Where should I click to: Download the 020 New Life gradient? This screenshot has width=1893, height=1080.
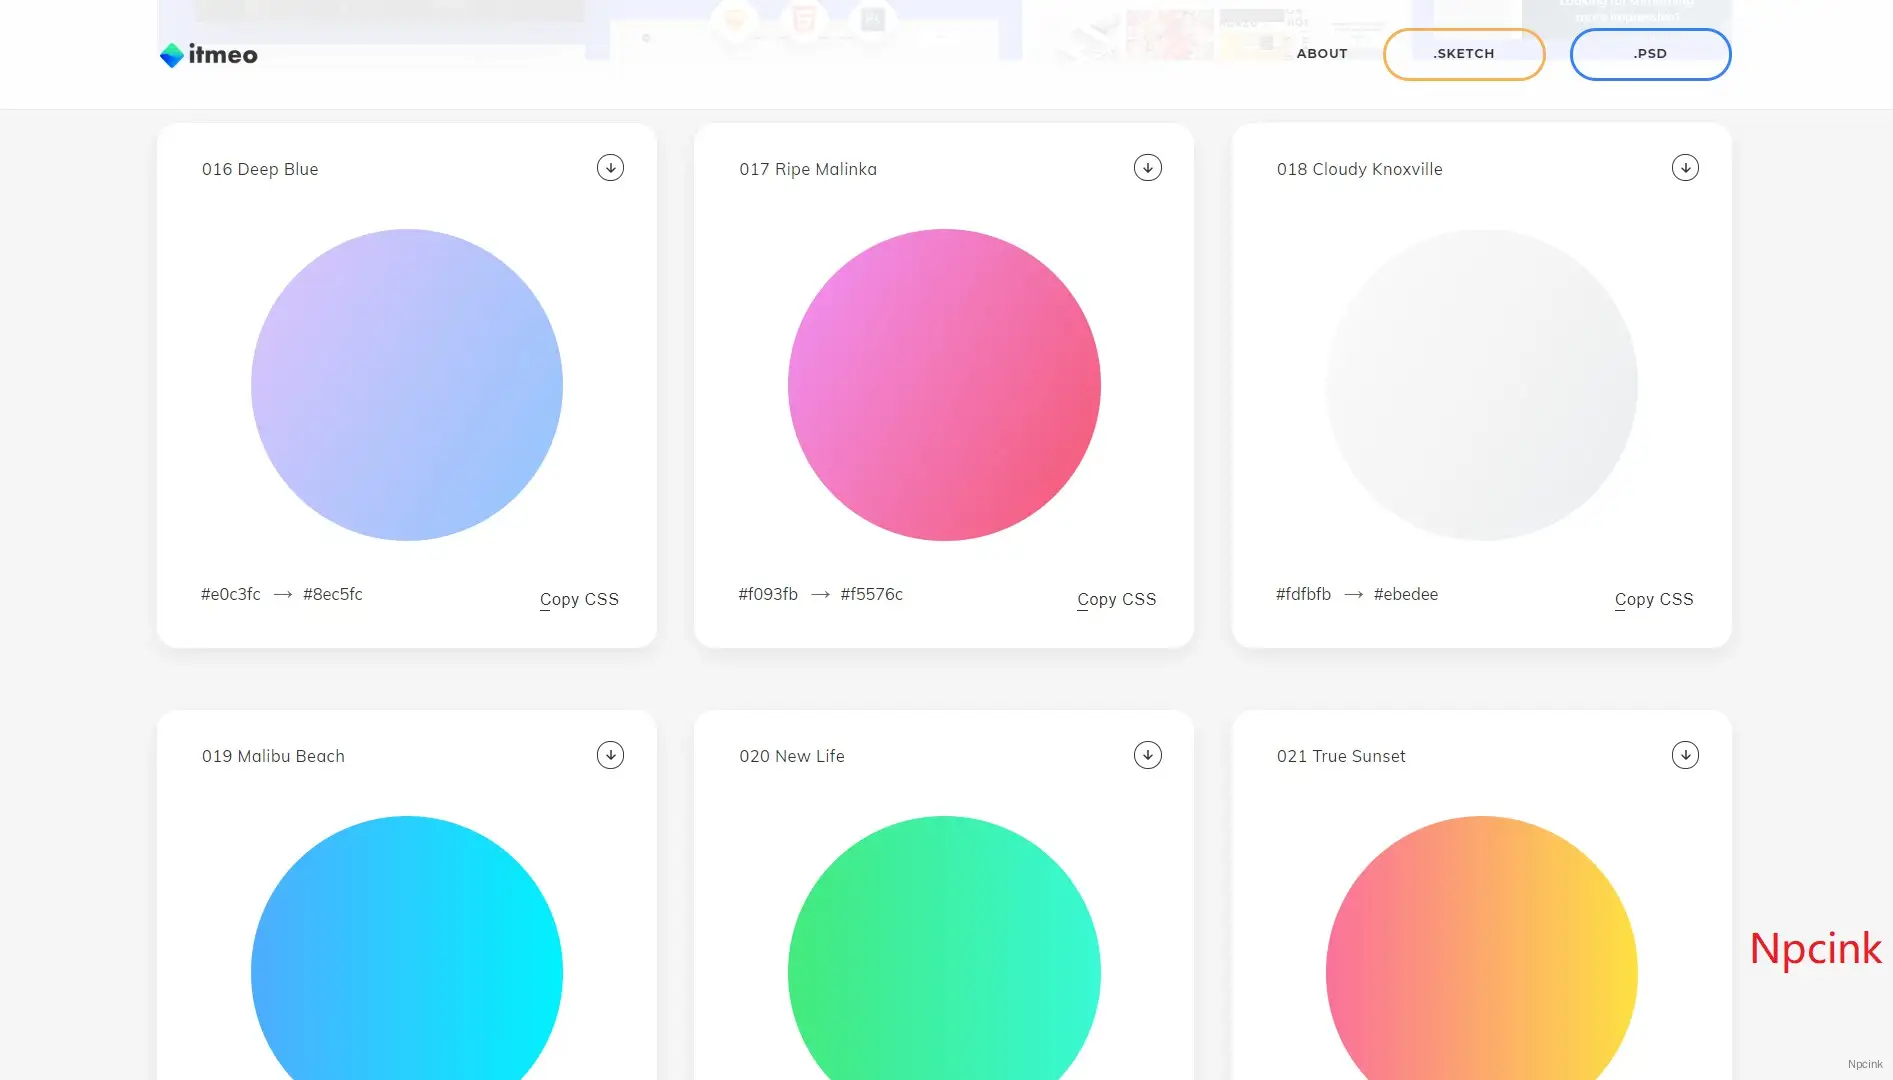pyautogui.click(x=1147, y=755)
